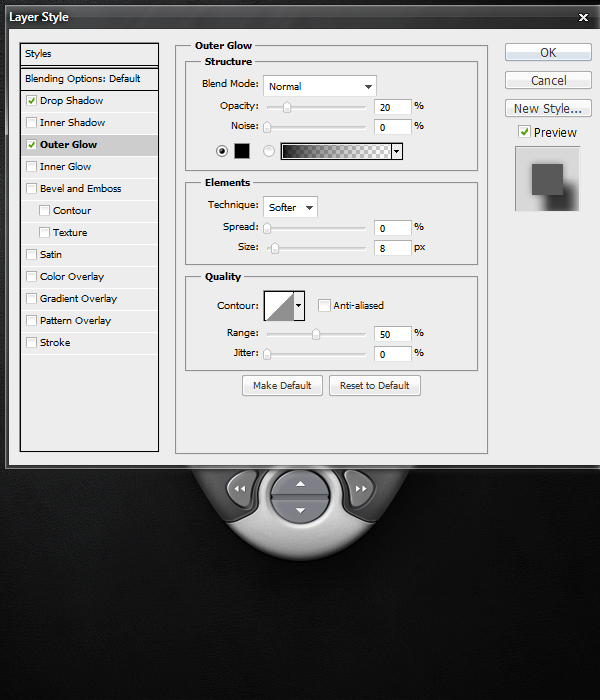
Task: Click the Size slider handle
Action: (x=275, y=248)
